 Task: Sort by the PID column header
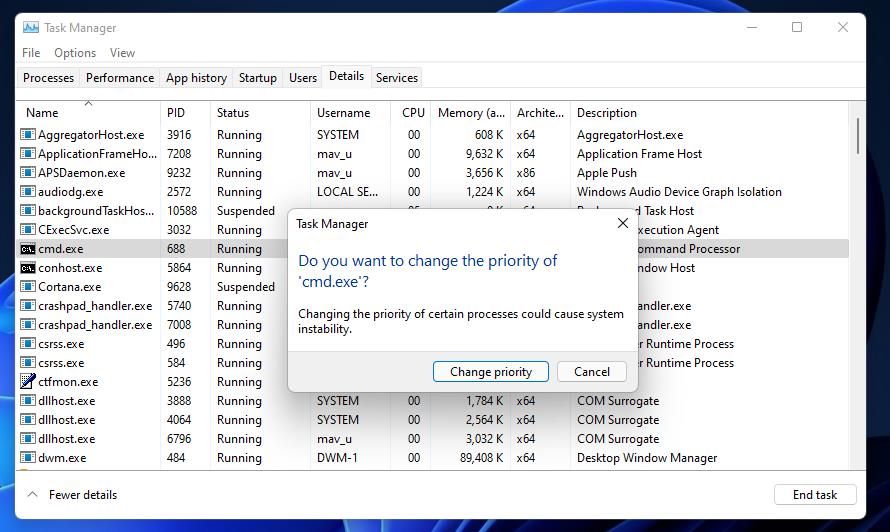pyautogui.click(x=176, y=113)
